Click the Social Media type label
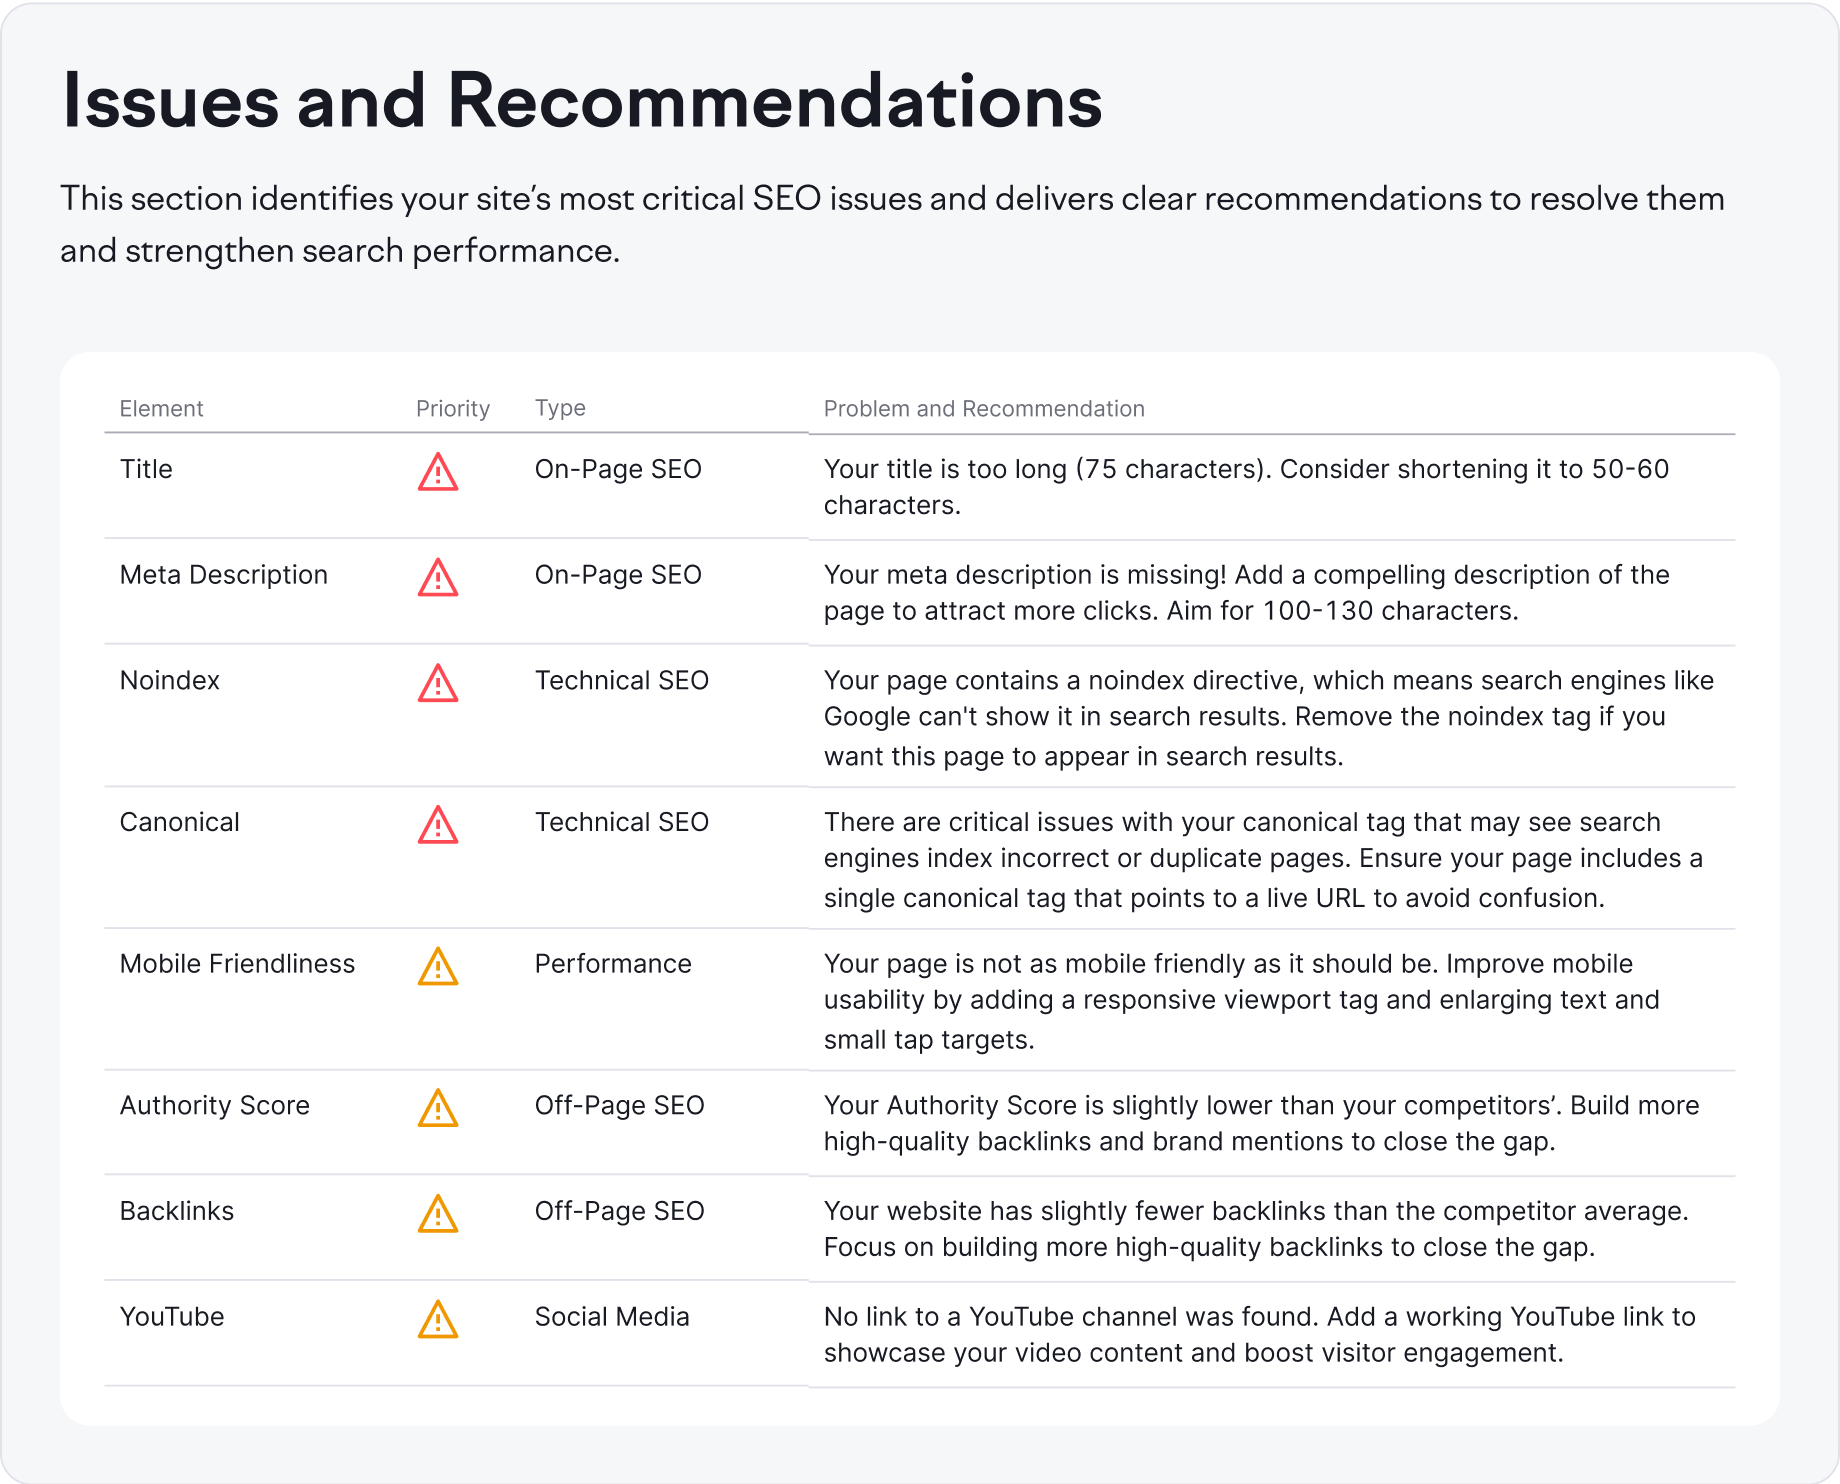The image size is (1840, 1484). coord(612,1317)
